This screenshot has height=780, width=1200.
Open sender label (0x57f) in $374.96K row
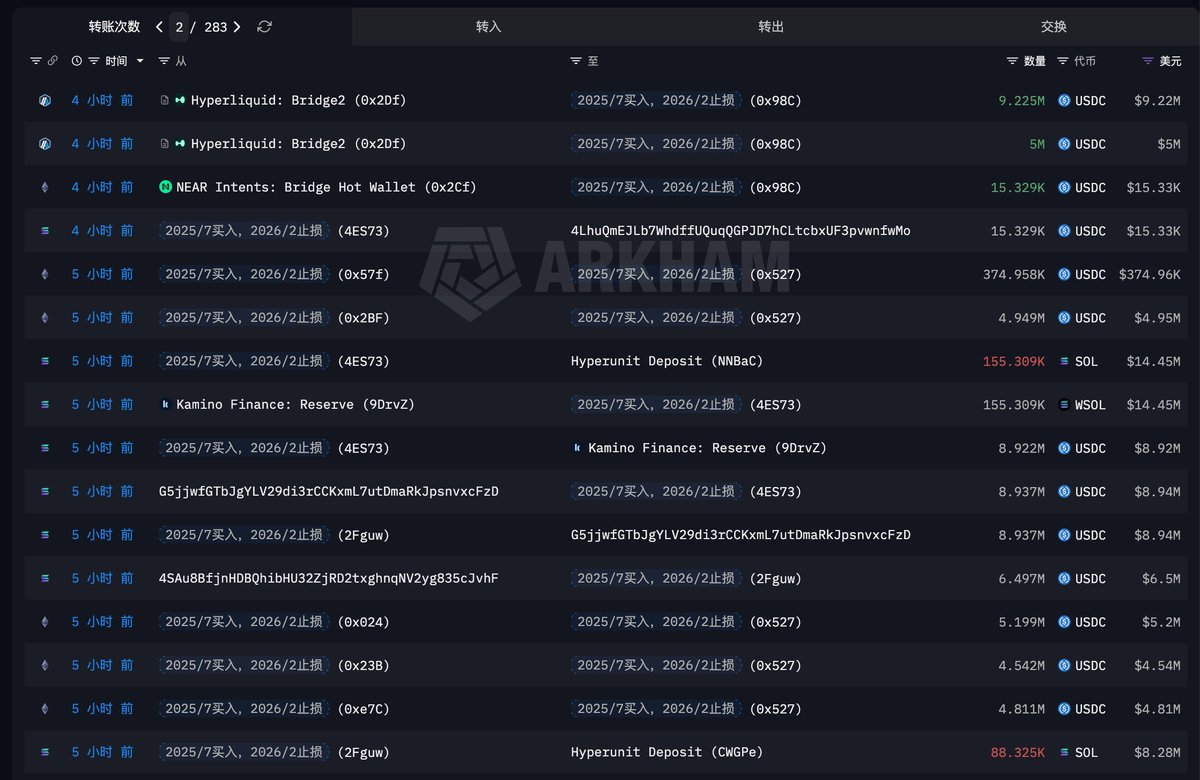click(x=274, y=274)
